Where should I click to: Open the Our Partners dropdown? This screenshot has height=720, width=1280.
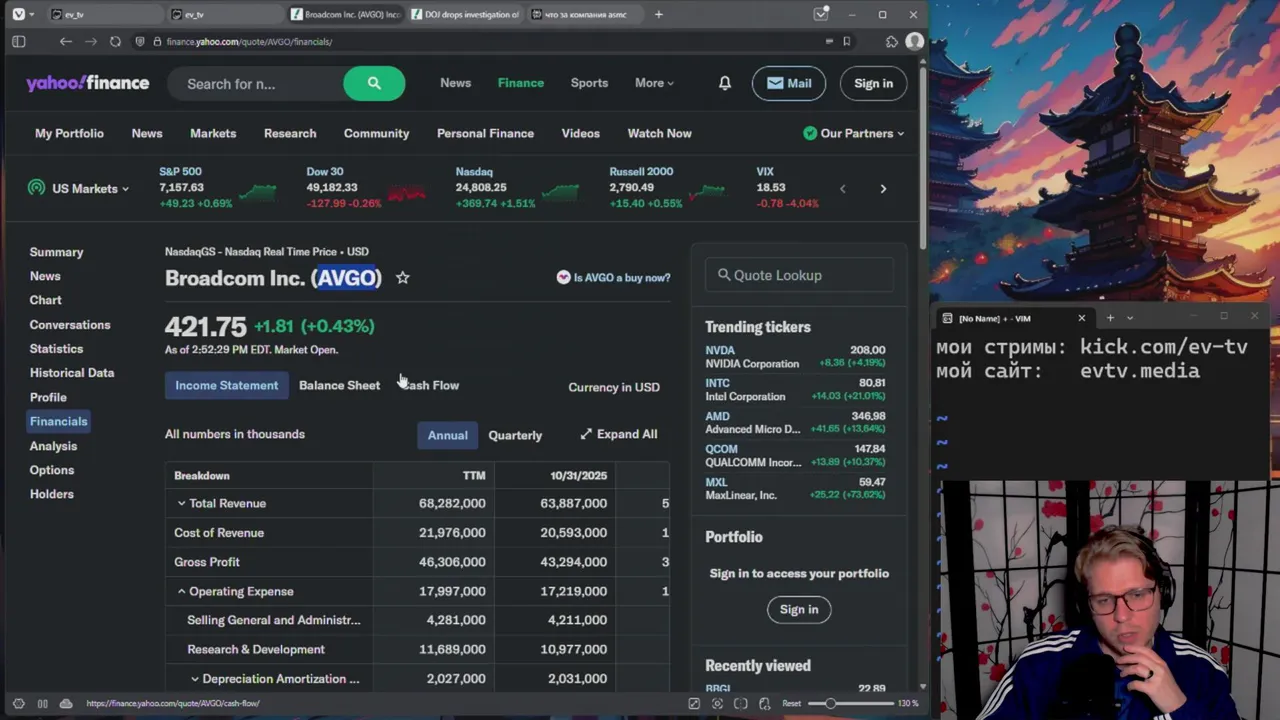tap(854, 133)
